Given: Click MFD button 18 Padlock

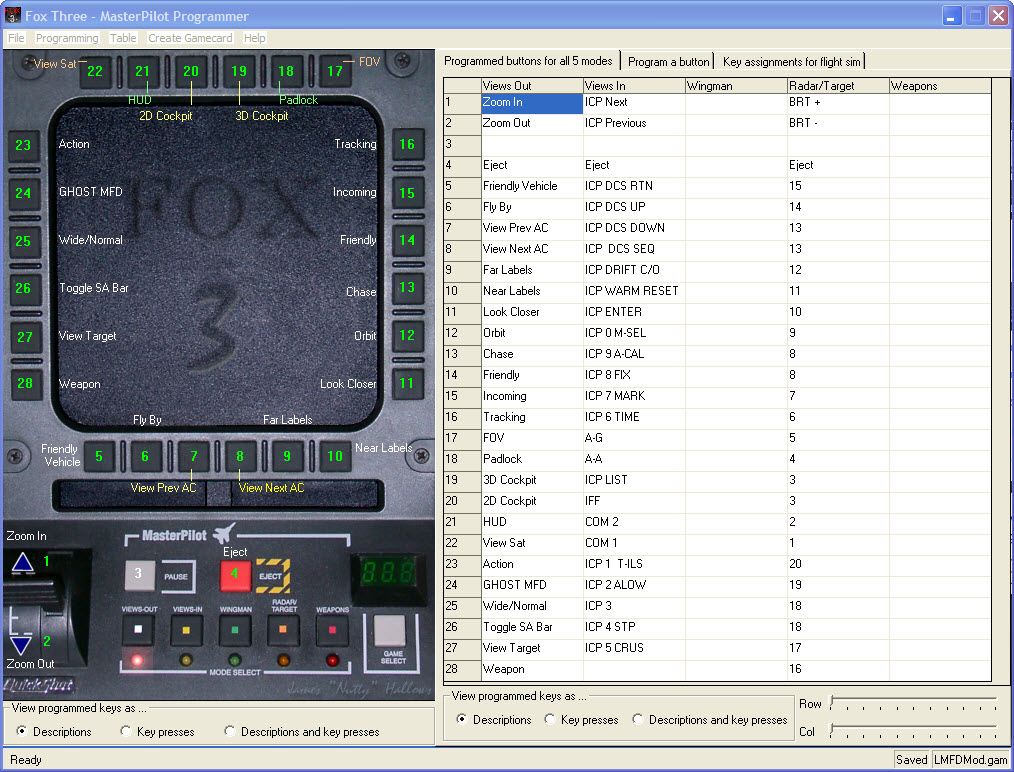Looking at the screenshot, I should click(286, 71).
